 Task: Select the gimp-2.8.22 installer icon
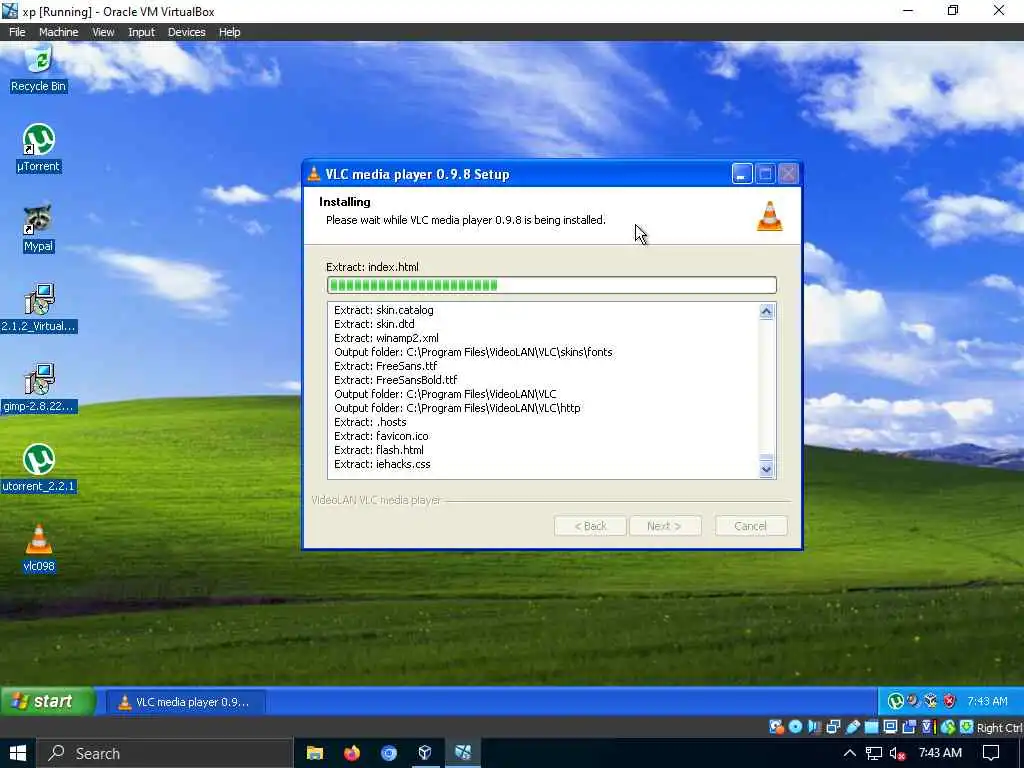[39, 389]
